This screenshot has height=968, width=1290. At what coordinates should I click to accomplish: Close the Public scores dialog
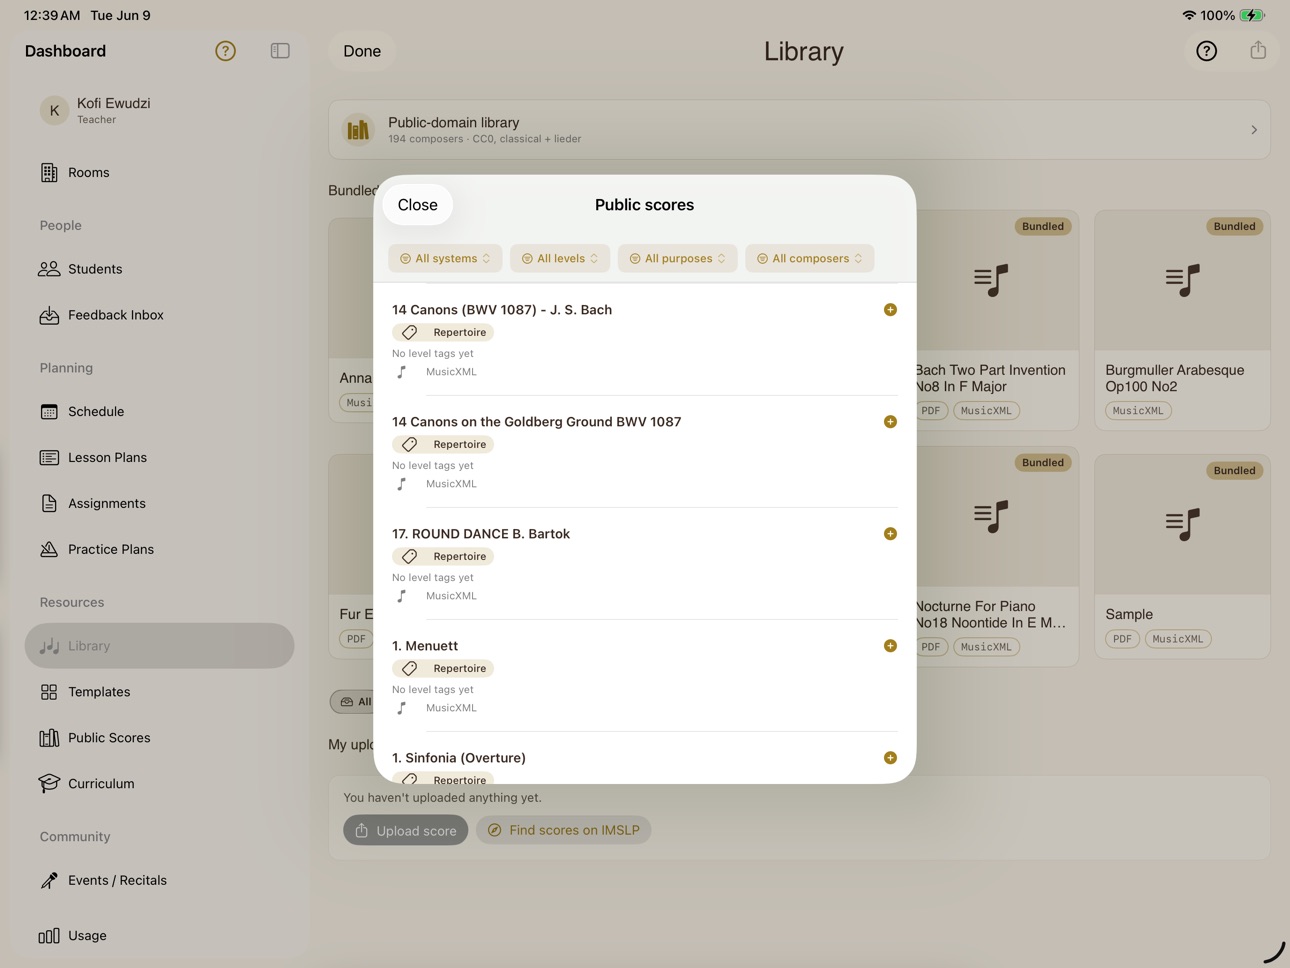point(418,205)
